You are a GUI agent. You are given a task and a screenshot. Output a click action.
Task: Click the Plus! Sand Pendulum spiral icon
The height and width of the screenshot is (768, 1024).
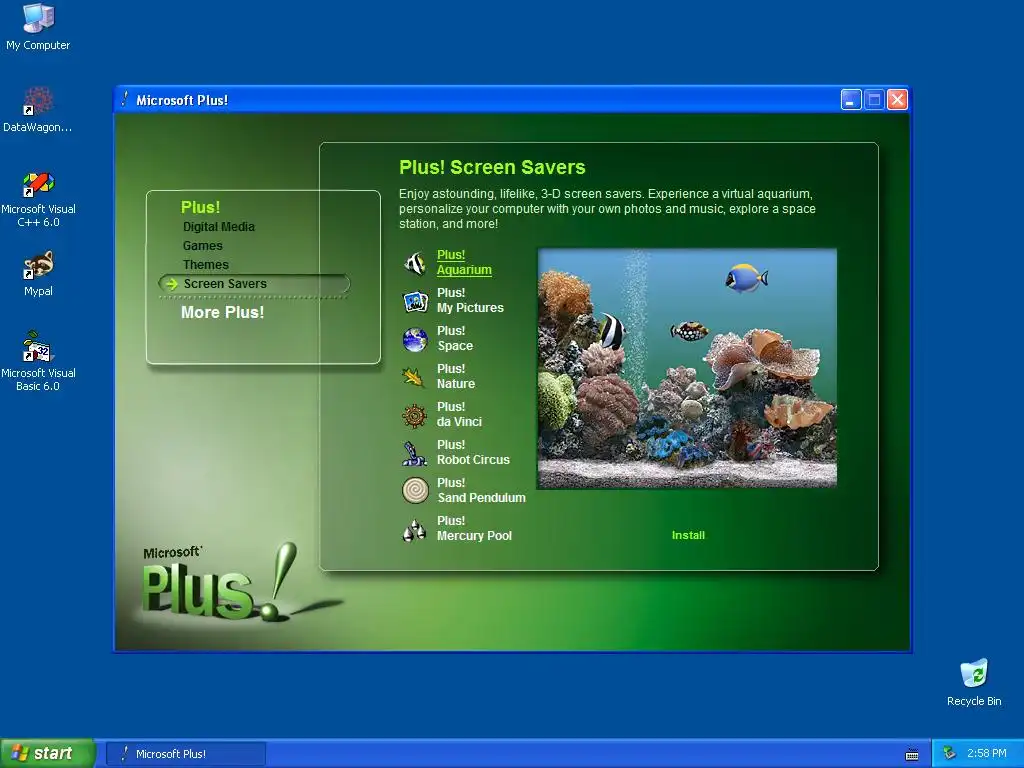415,490
